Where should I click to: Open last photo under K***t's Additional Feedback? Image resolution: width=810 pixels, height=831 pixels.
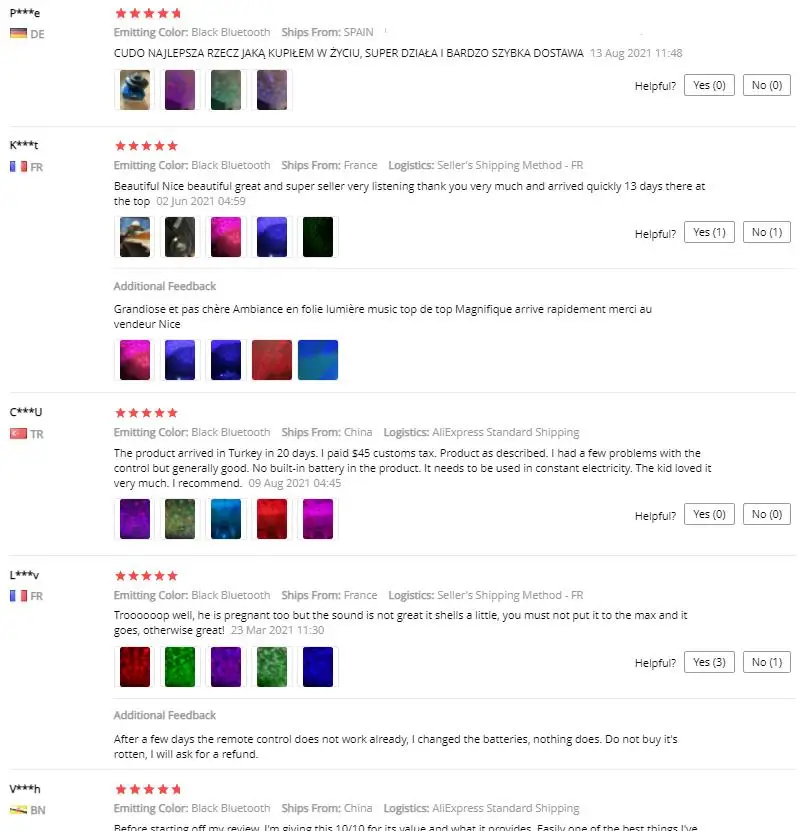(318, 360)
